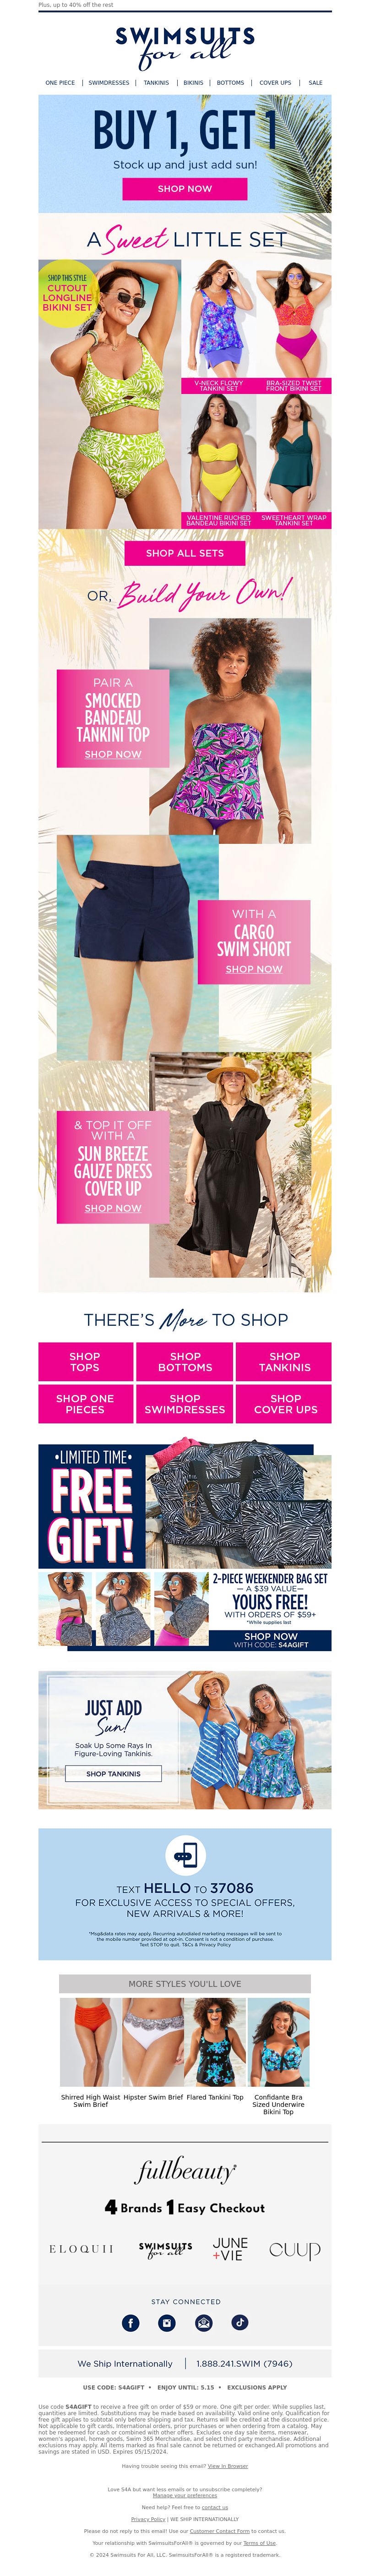Open the Swimdresses menu item
The image size is (370, 2576).
tap(109, 83)
